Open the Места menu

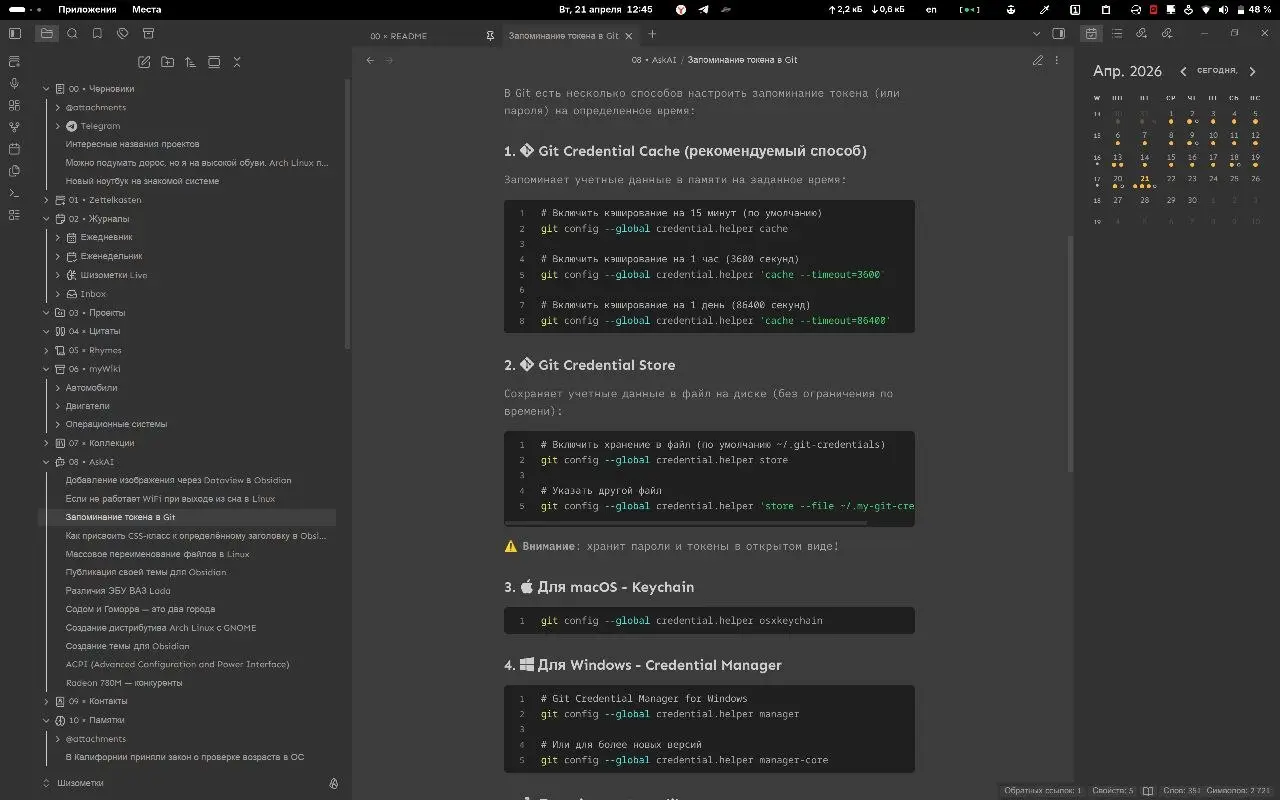[x=146, y=9]
